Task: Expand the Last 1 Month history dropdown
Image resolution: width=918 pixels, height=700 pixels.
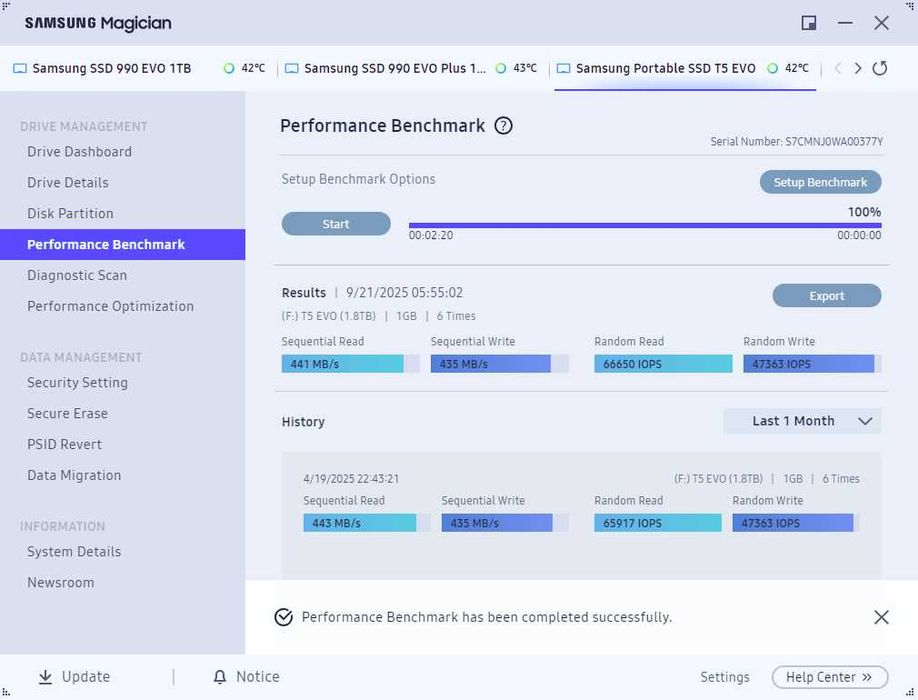Action: [x=802, y=421]
